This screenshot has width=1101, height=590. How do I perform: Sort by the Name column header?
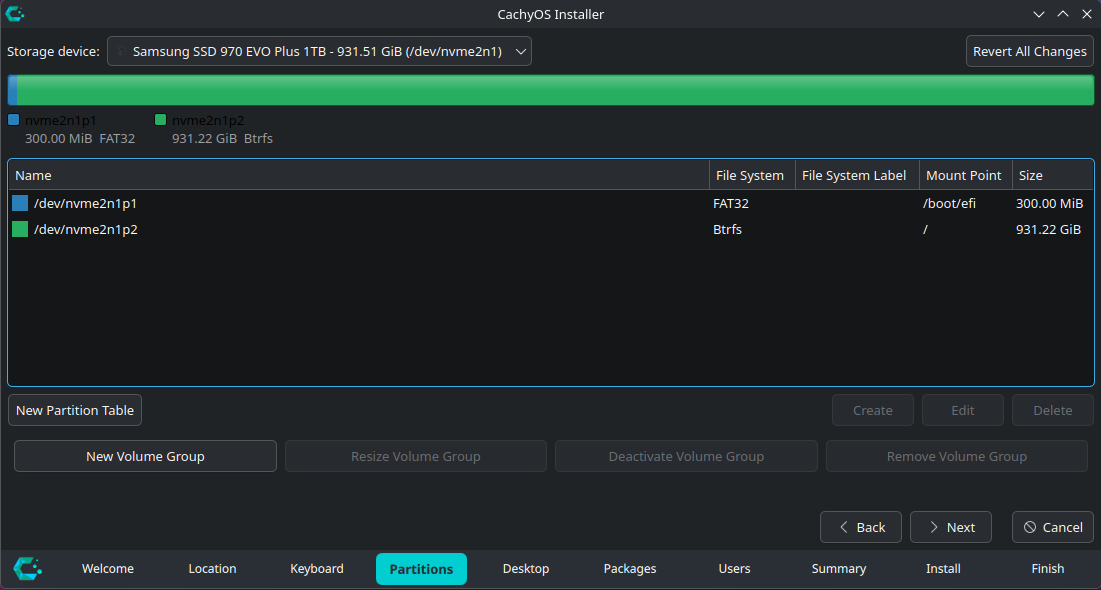[x=359, y=176]
